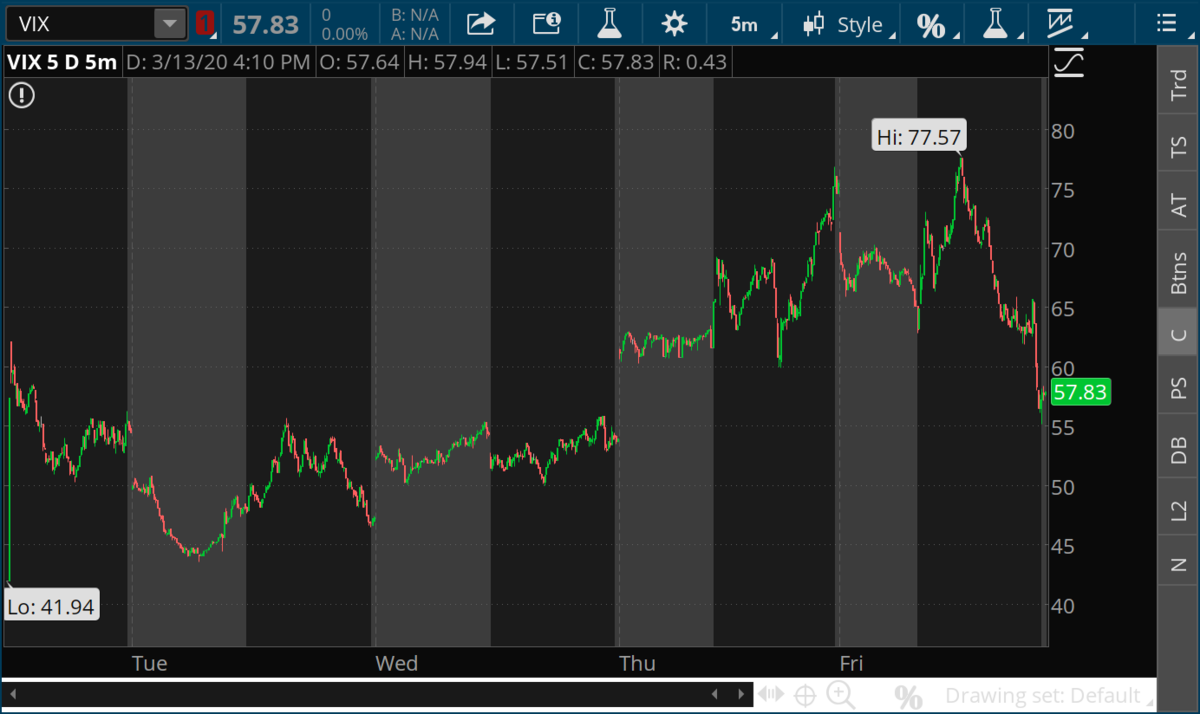Click the bottom percent drawing icon
1200x714 pixels.
(x=908, y=696)
